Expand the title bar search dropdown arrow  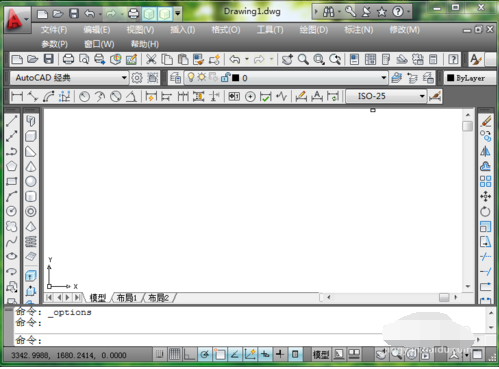339,12
